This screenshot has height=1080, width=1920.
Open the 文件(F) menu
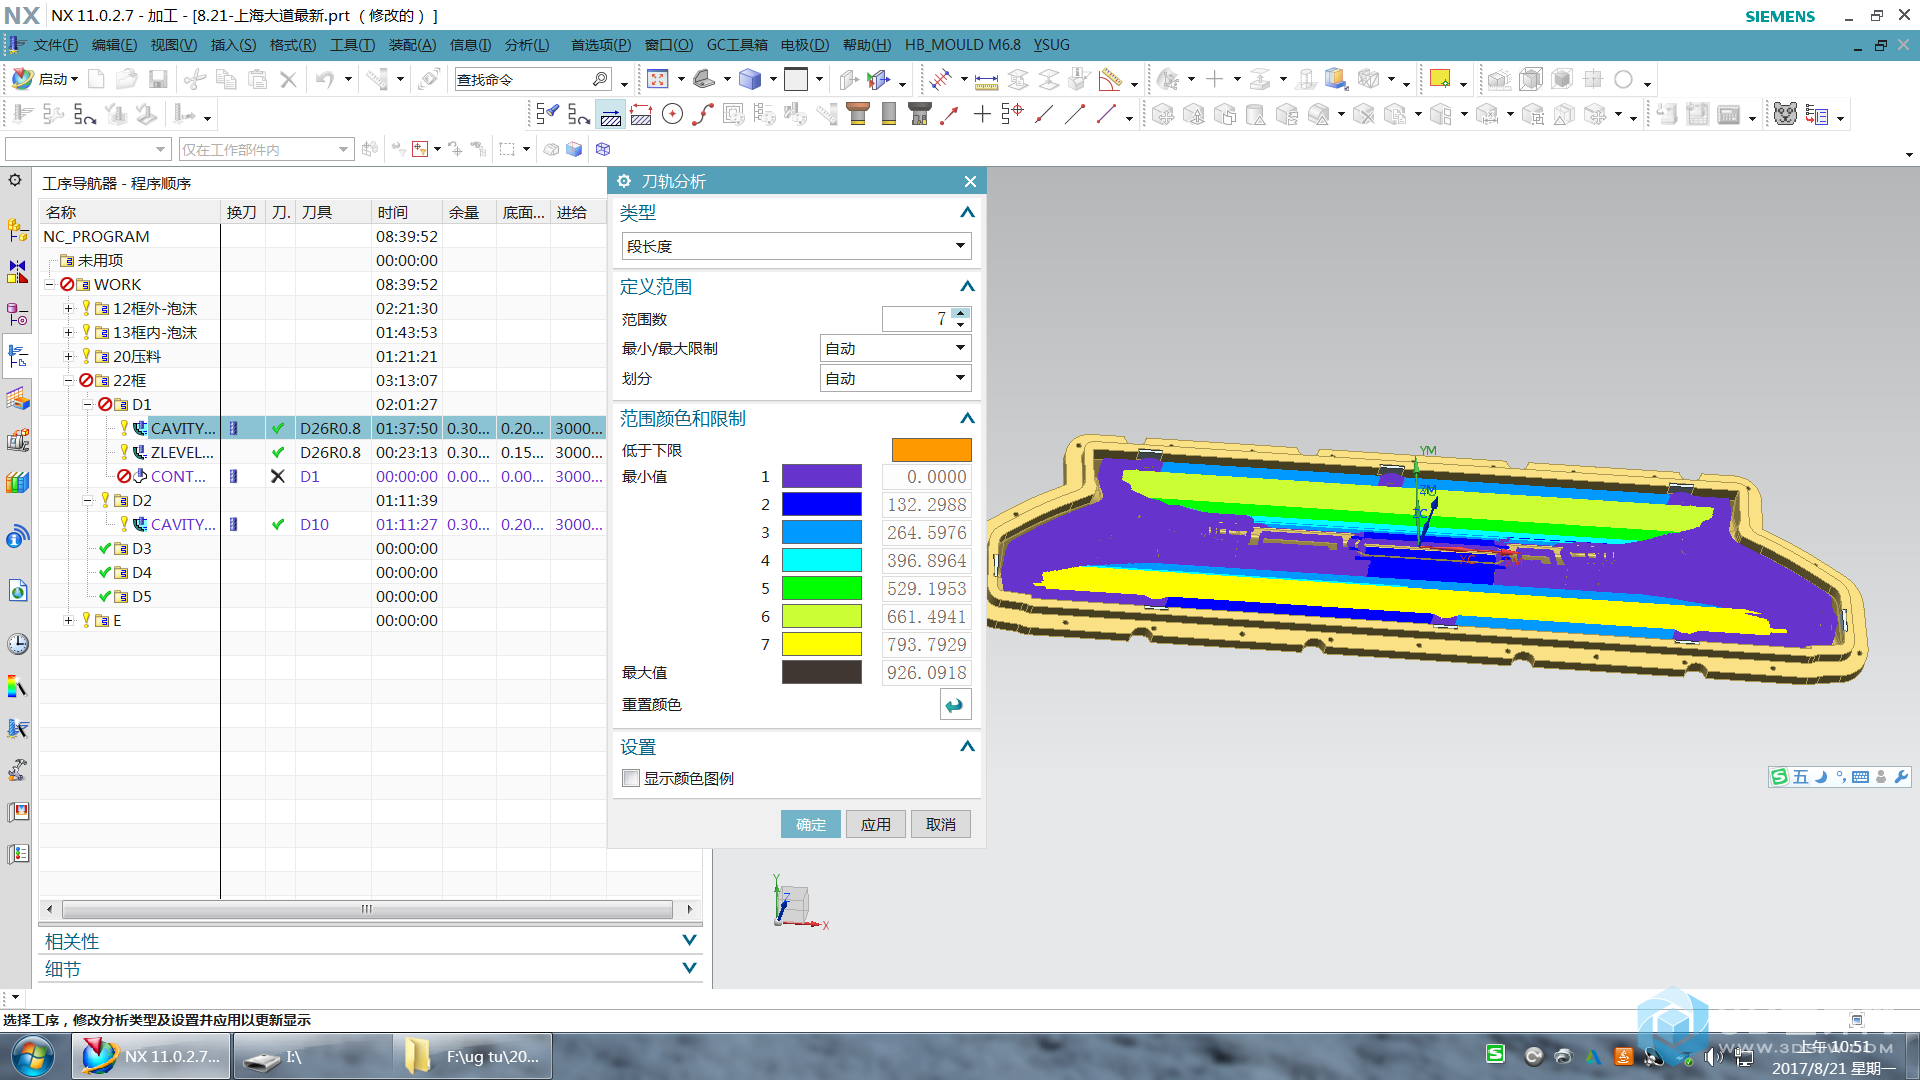pos(55,45)
